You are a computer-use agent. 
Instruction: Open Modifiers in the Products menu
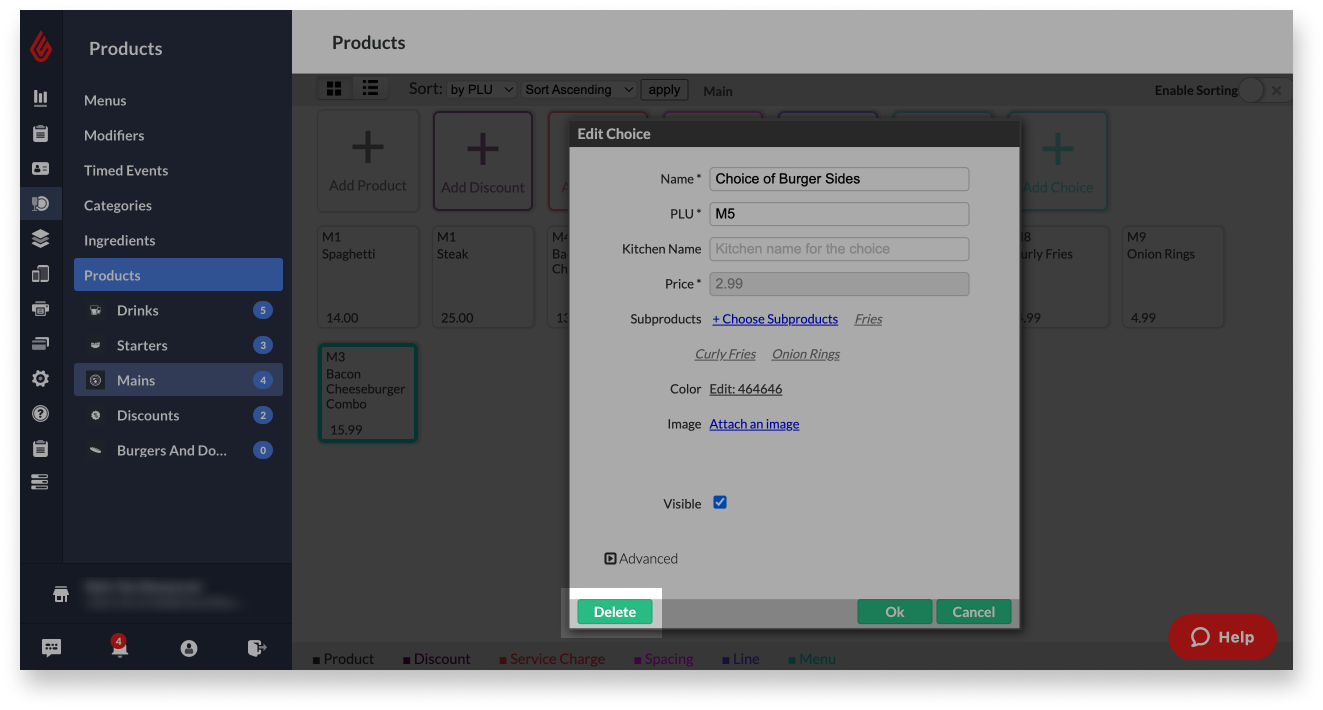[x=114, y=135]
